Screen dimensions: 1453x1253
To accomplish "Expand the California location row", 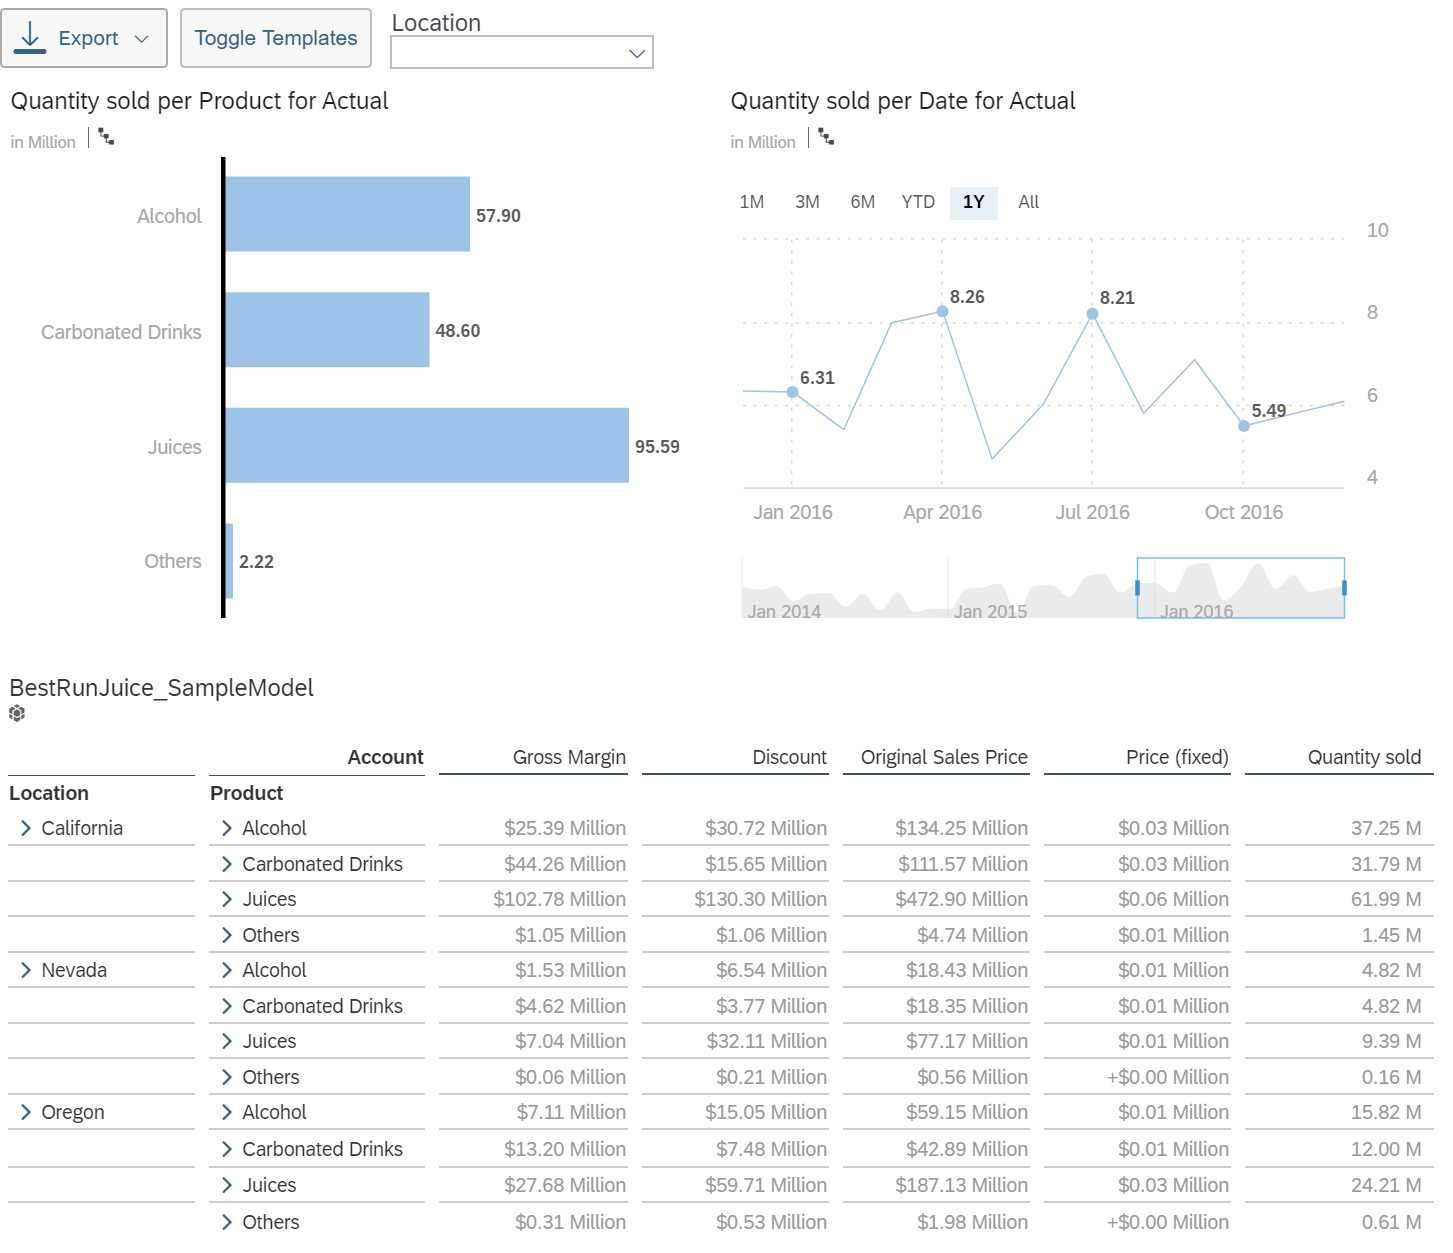I will (26, 828).
